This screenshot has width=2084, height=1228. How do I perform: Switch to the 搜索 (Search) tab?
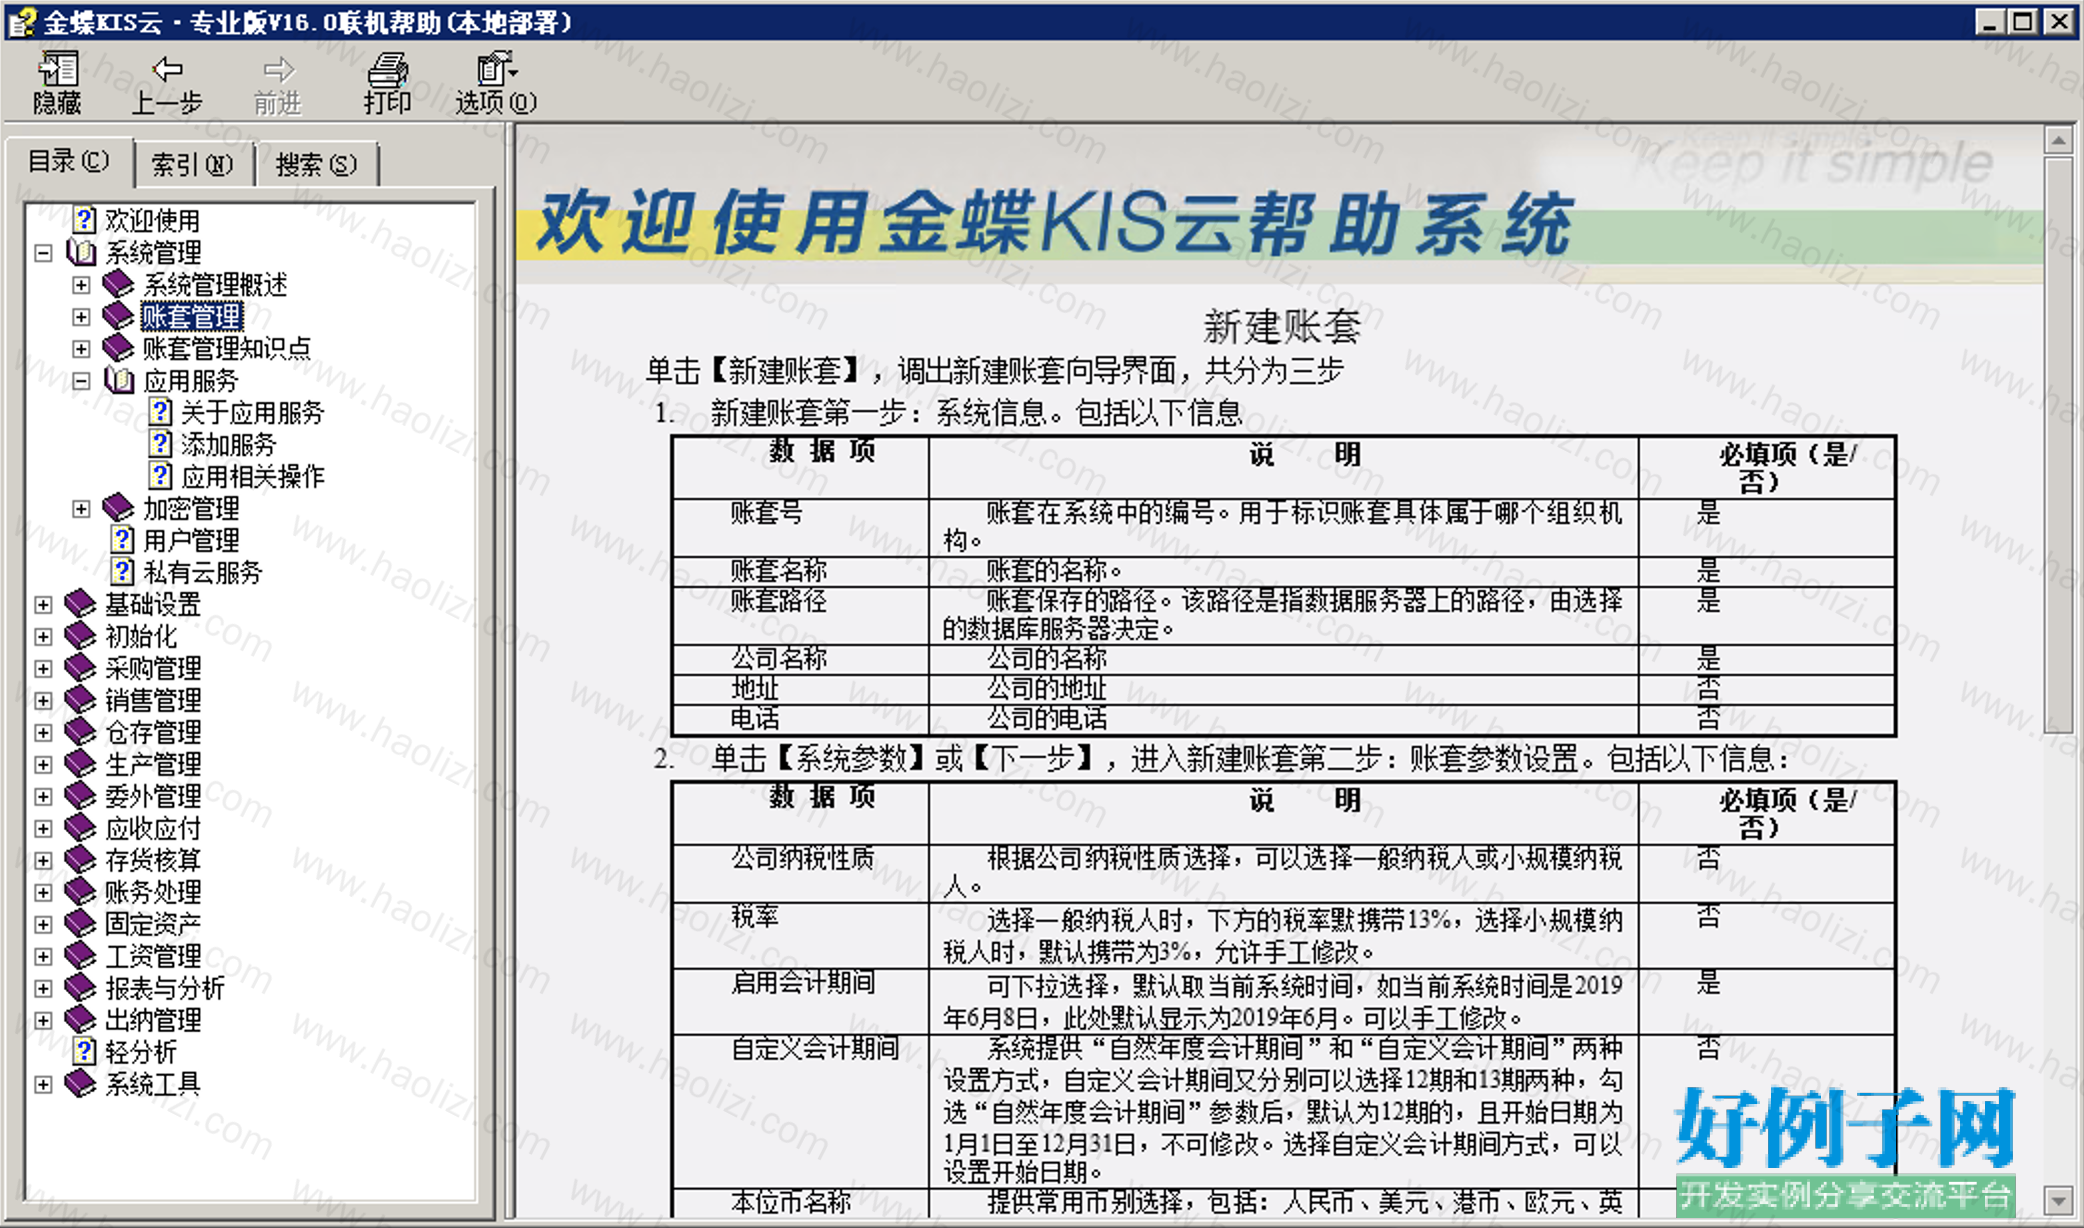pyautogui.click(x=316, y=164)
